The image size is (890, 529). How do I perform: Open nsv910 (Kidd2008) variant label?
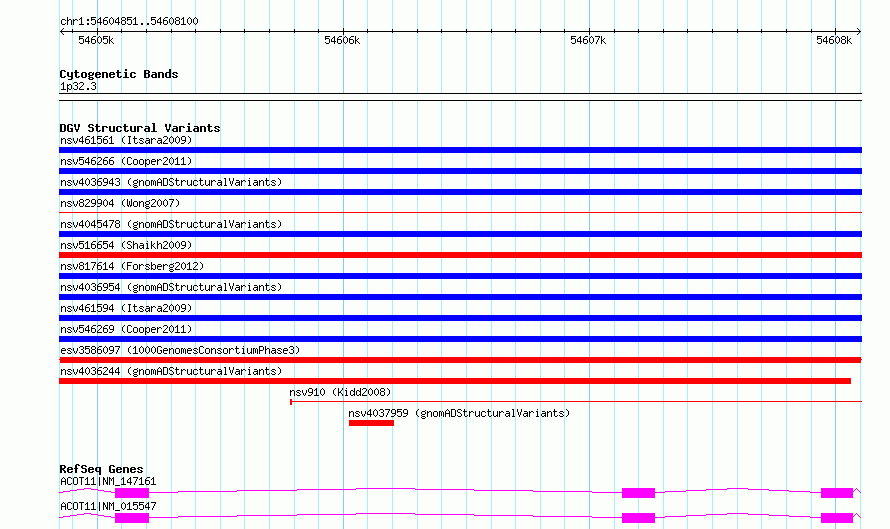pos(340,392)
